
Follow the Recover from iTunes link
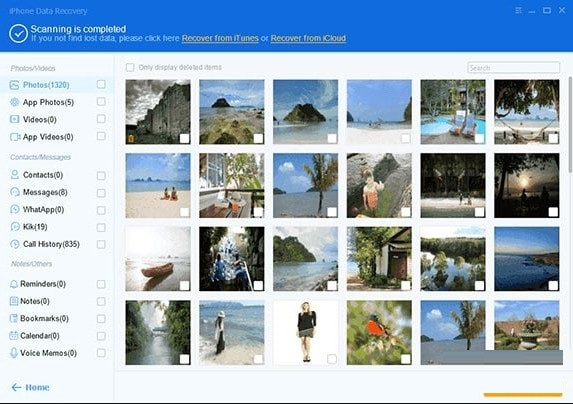coord(220,38)
